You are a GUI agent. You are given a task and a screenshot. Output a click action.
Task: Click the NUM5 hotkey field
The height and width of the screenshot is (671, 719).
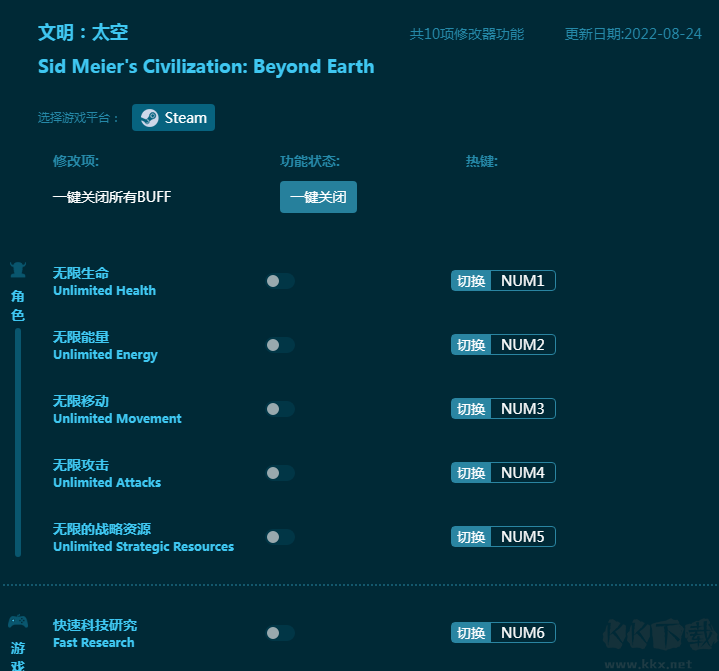[523, 537]
